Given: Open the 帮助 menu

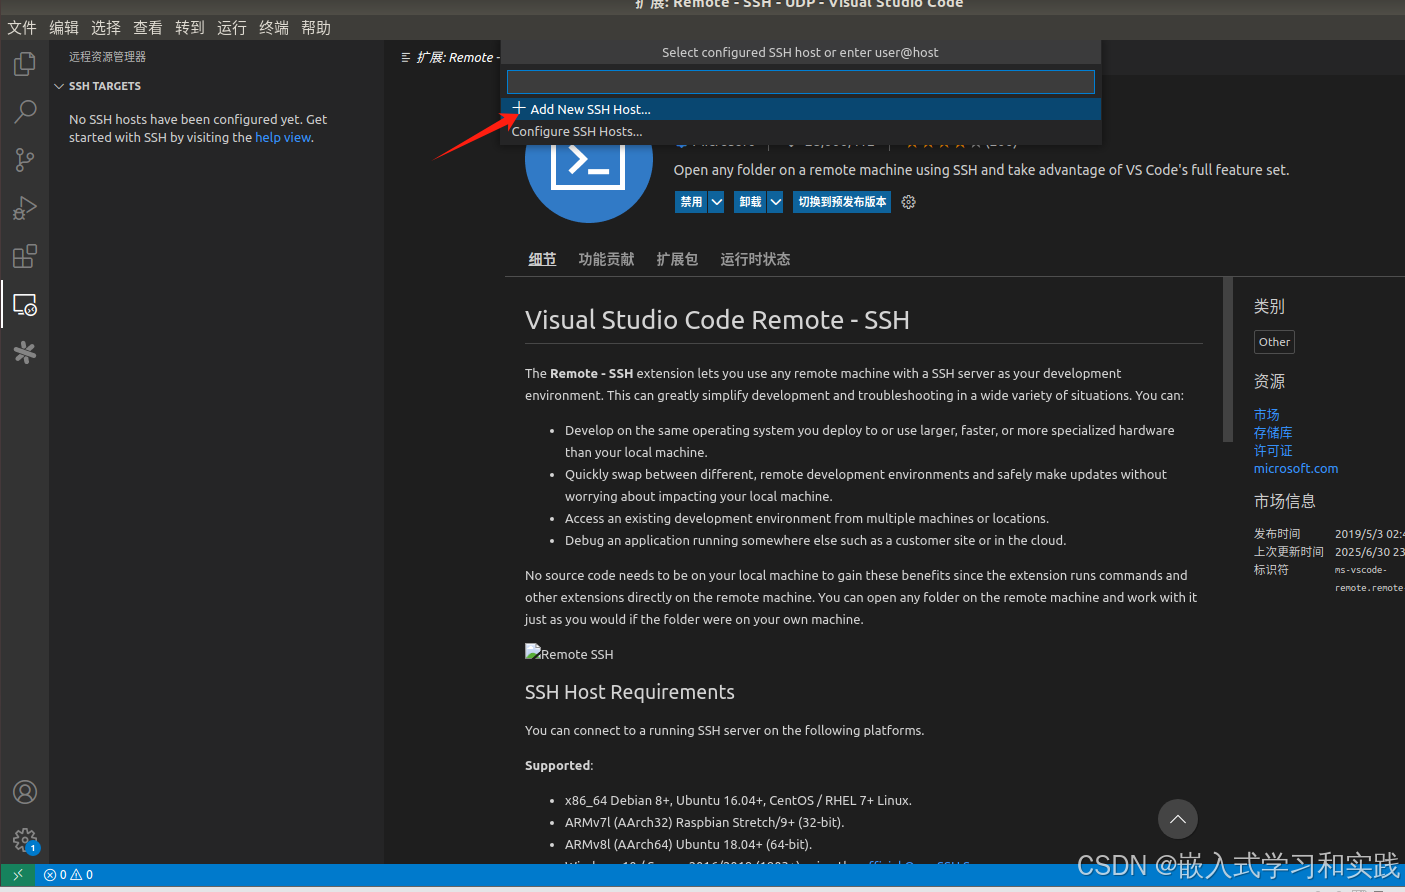Looking at the screenshot, I should point(315,27).
